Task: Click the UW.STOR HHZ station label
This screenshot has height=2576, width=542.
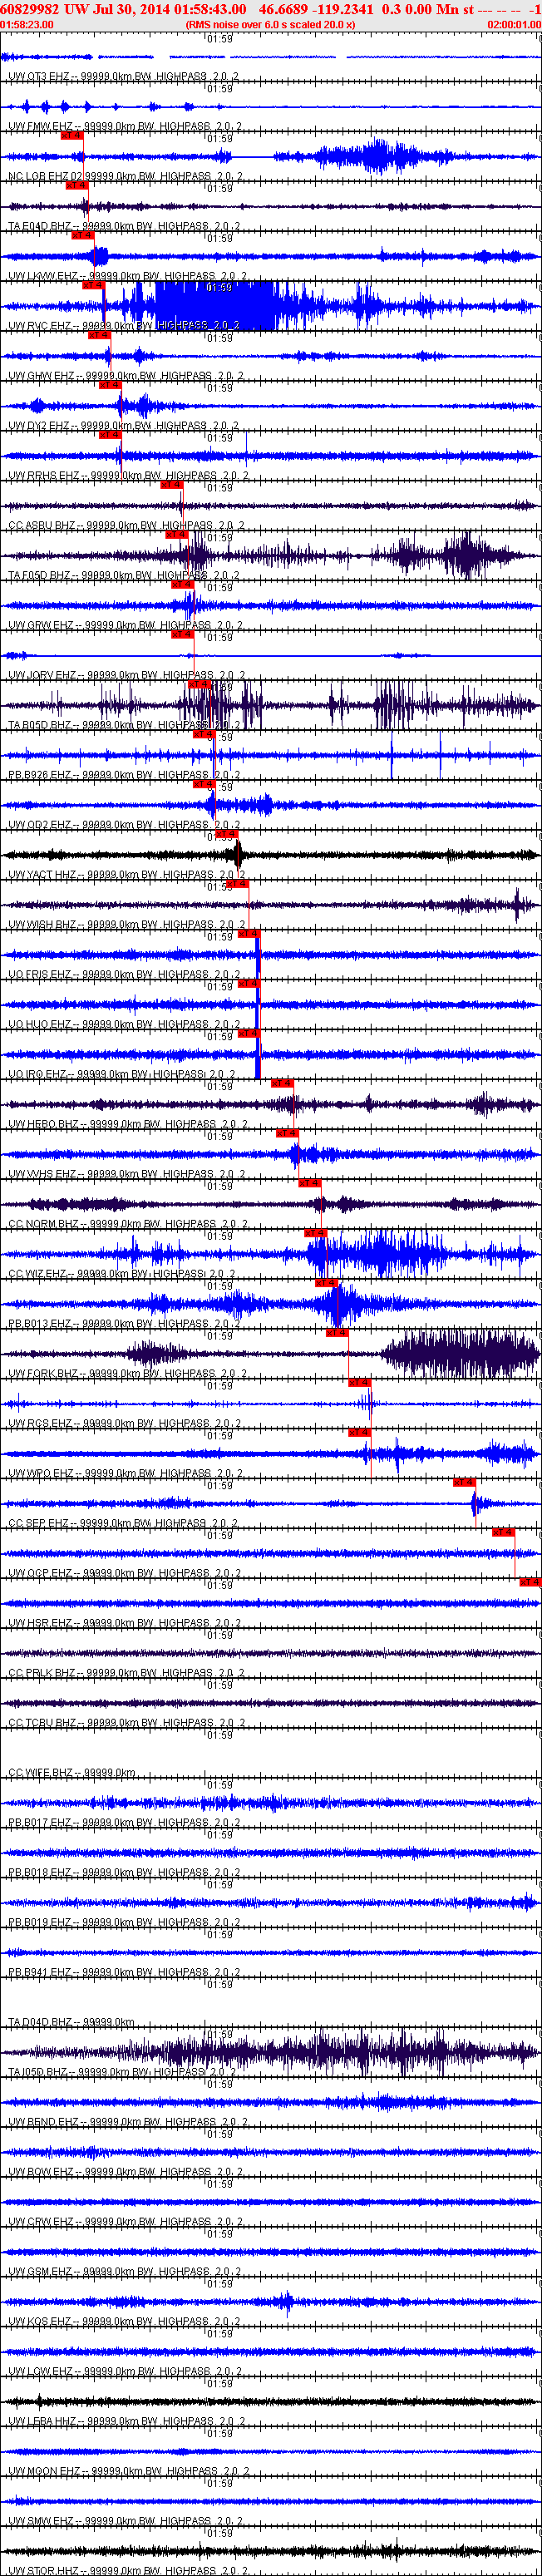Action: [40, 2570]
